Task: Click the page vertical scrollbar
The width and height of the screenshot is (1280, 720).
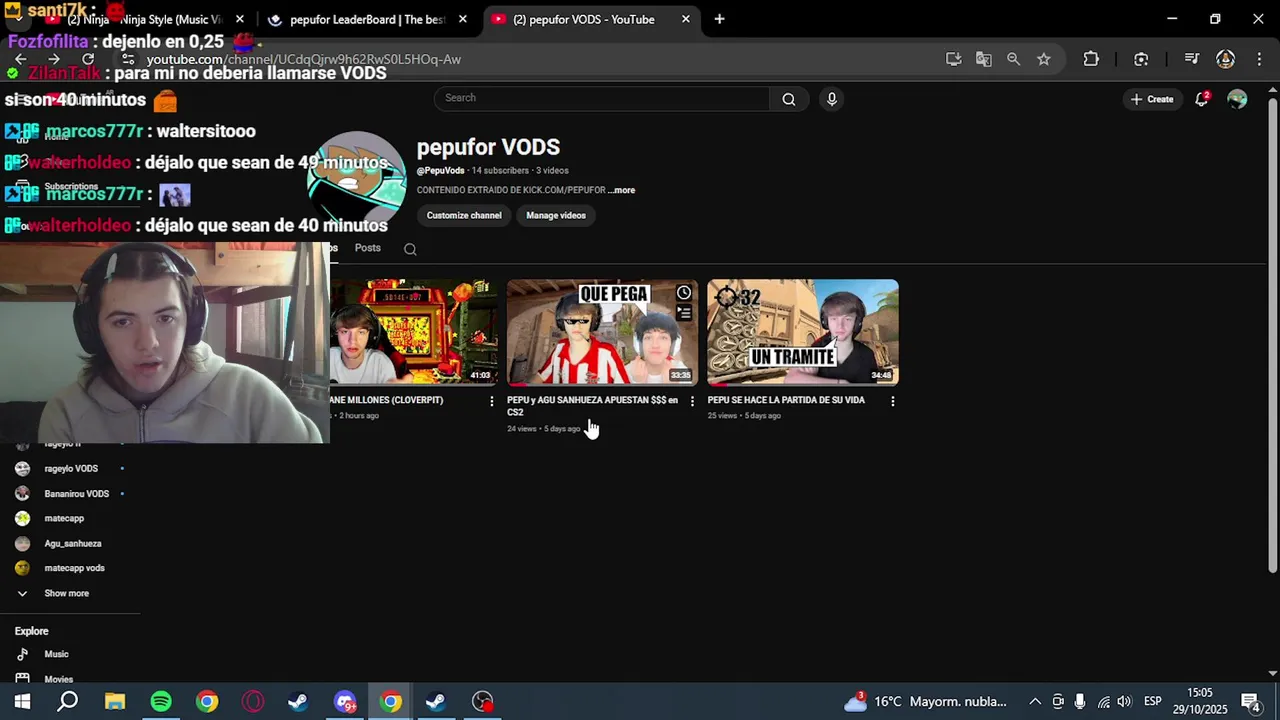Action: 1272,335
